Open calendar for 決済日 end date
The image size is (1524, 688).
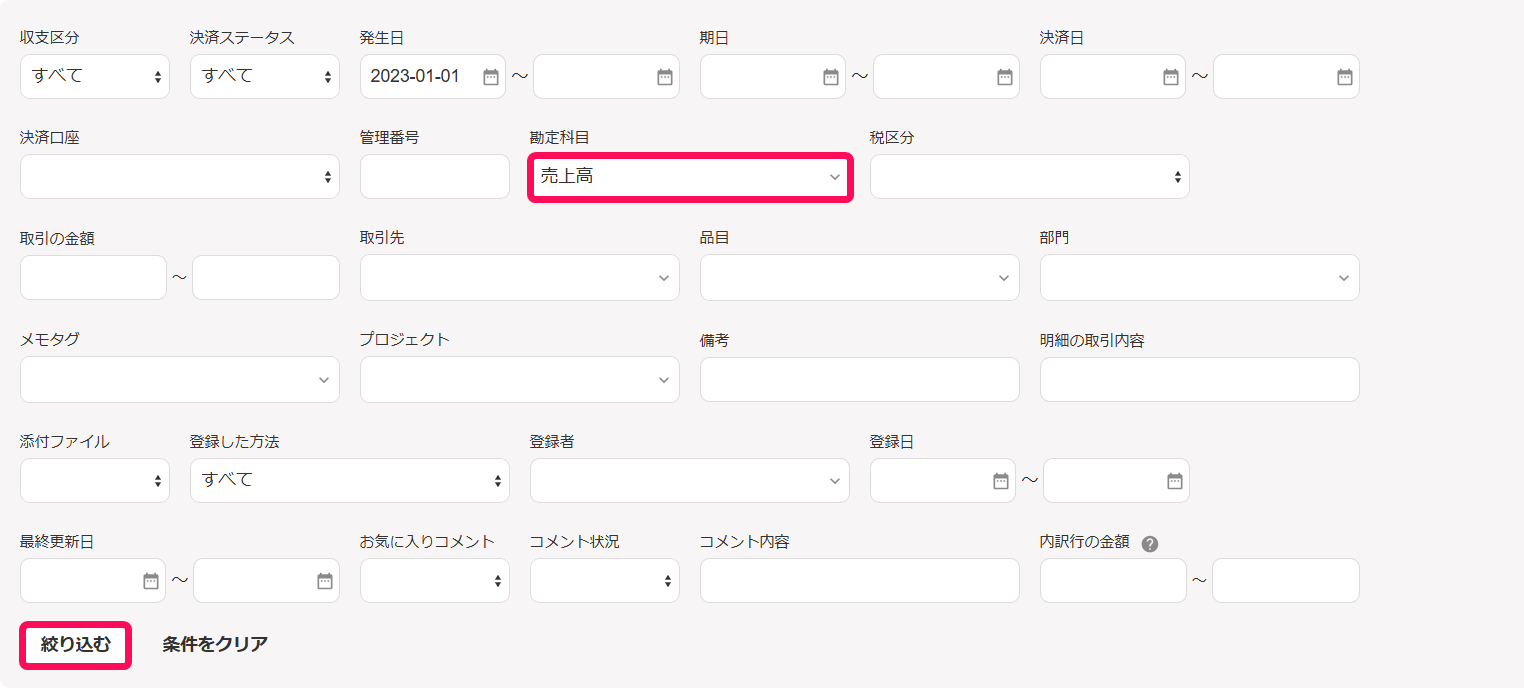(x=1345, y=77)
